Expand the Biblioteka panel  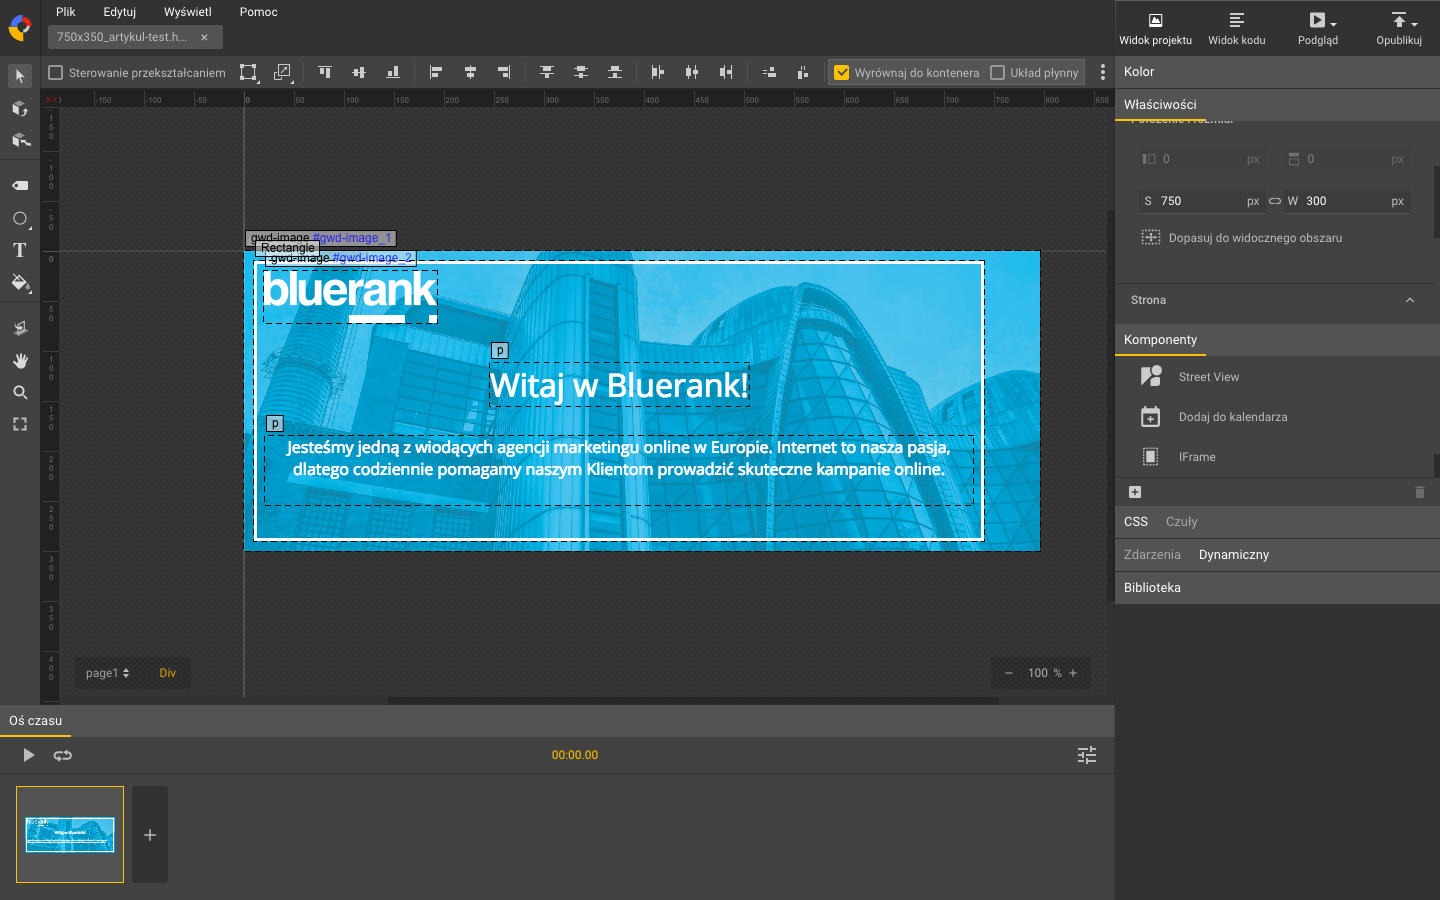1277,588
